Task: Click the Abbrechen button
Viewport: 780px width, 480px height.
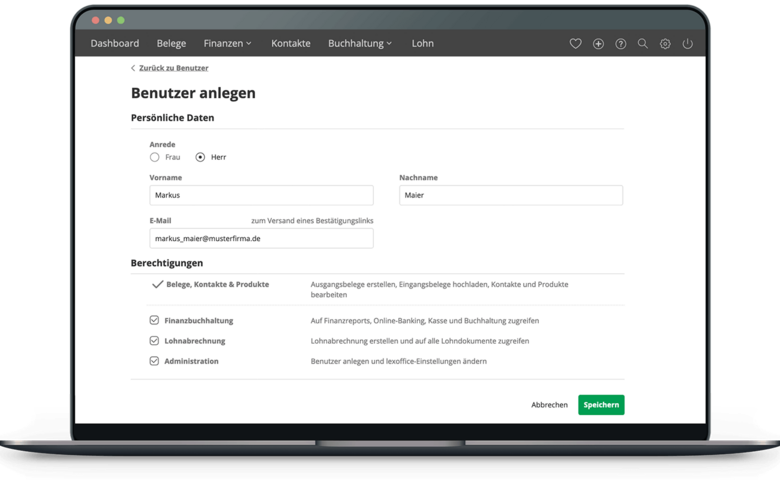Action: [x=549, y=405]
